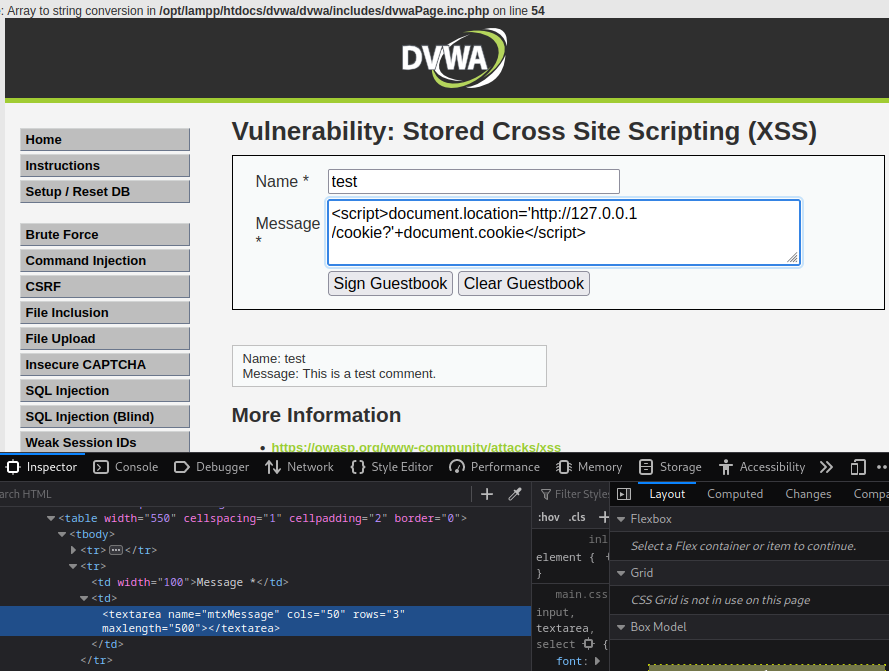This screenshot has height=671, width=889.
Task: Click the Message textarea resize handle
Action: click(792, 258)
